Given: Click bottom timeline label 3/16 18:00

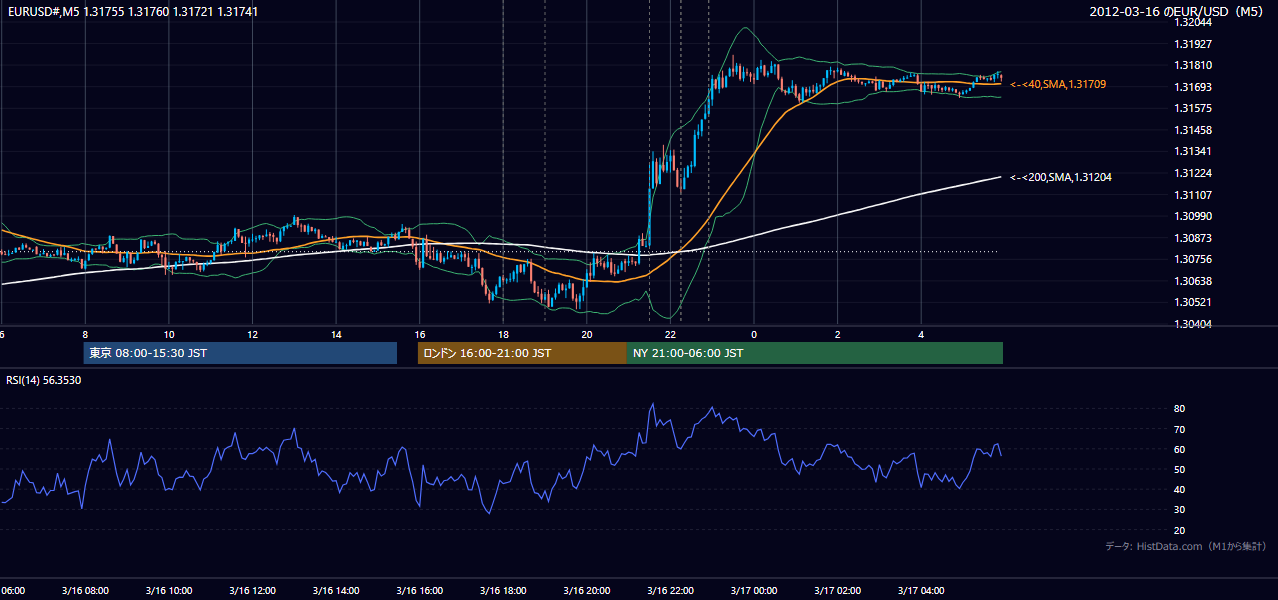Looking at the screenshot, I should [503, 591].
